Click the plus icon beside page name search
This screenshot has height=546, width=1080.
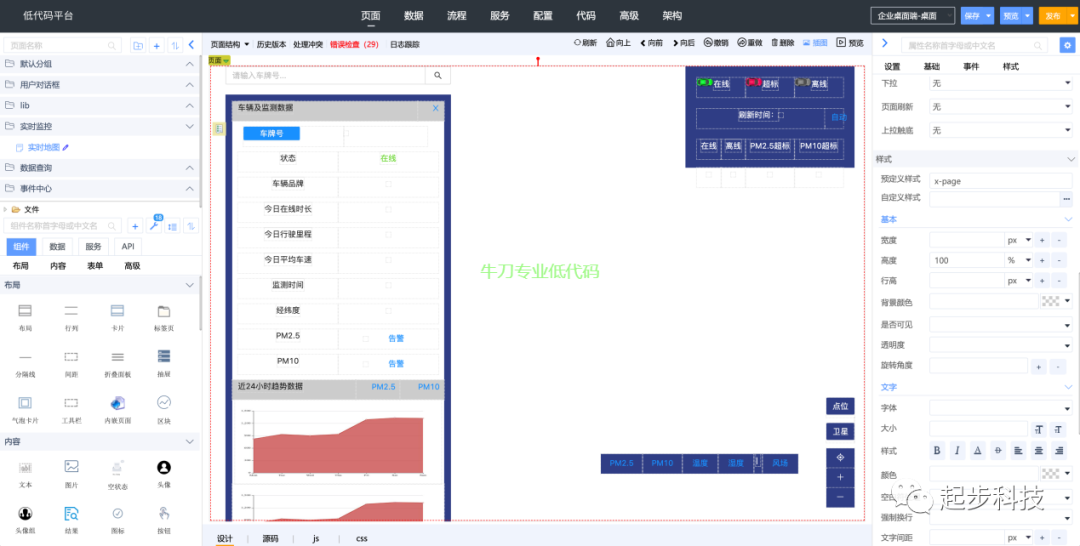tap(156, 45)
